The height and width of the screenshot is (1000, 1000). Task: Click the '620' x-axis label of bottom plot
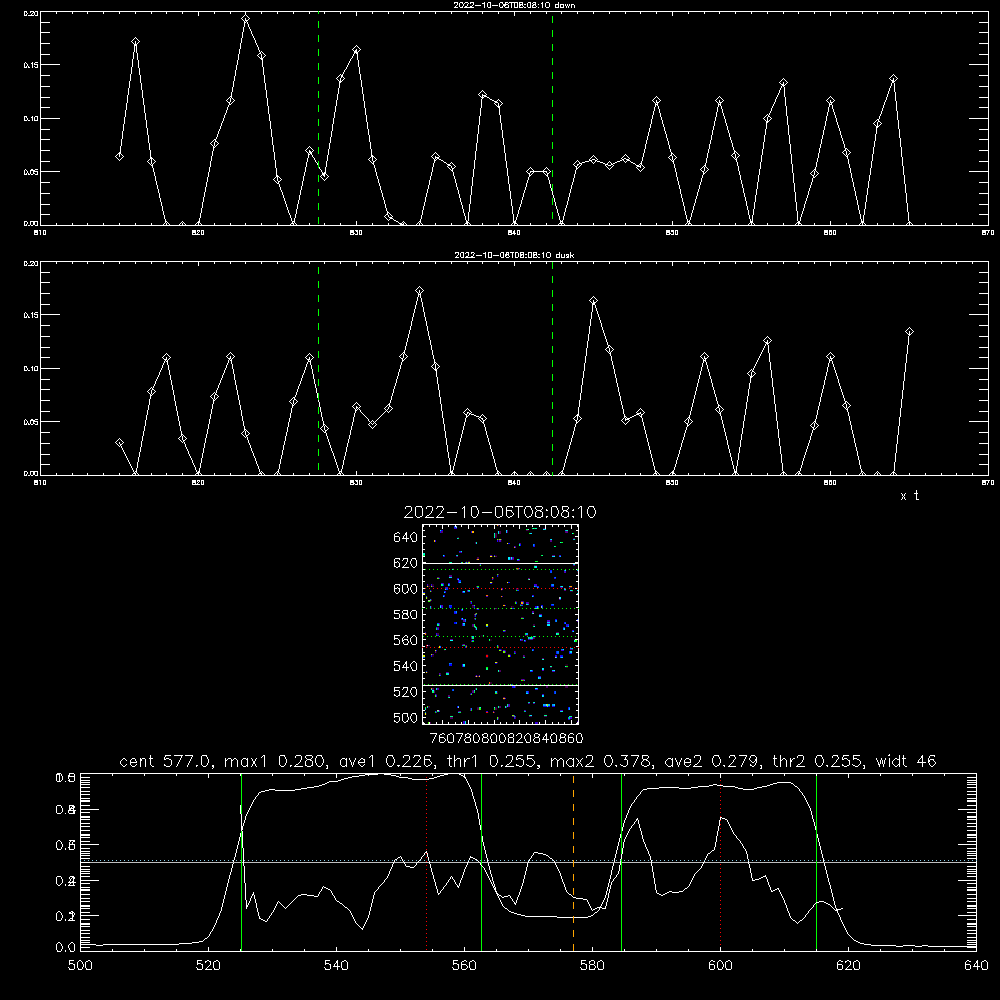coord(848,966)
